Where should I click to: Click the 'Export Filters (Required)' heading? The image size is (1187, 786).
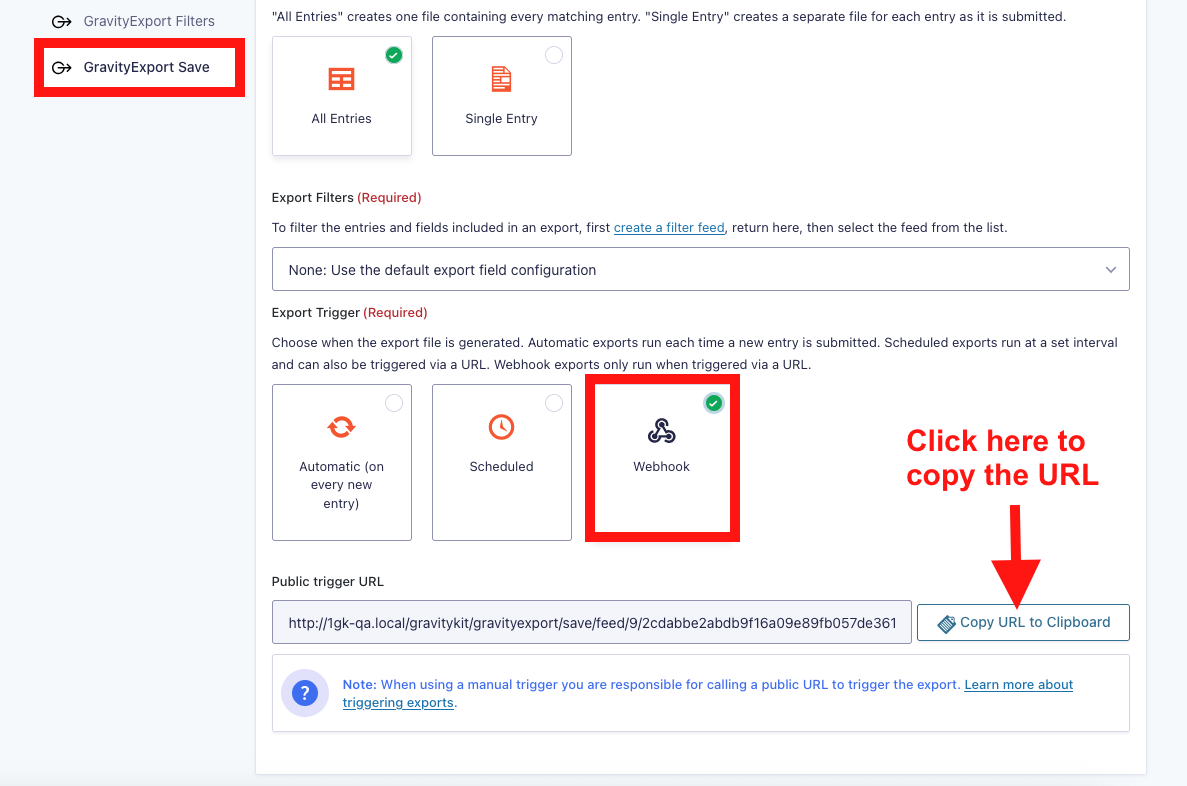347,198
